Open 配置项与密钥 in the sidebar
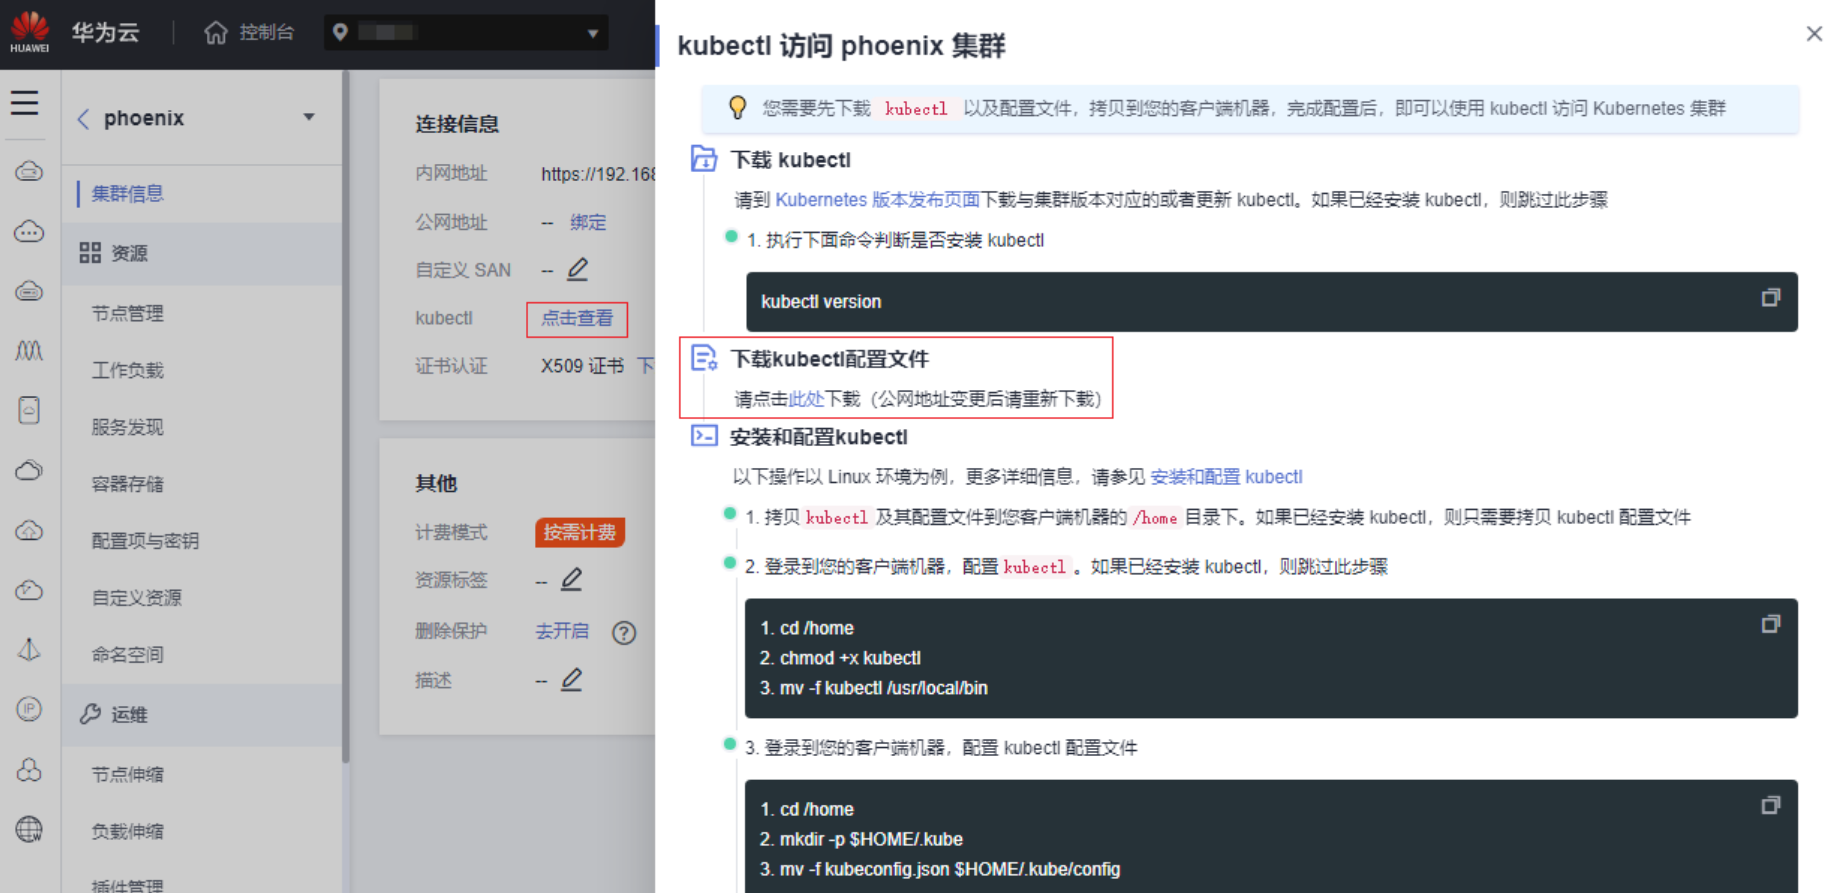This screenshot has height=893, width=1828. [145, 541]
